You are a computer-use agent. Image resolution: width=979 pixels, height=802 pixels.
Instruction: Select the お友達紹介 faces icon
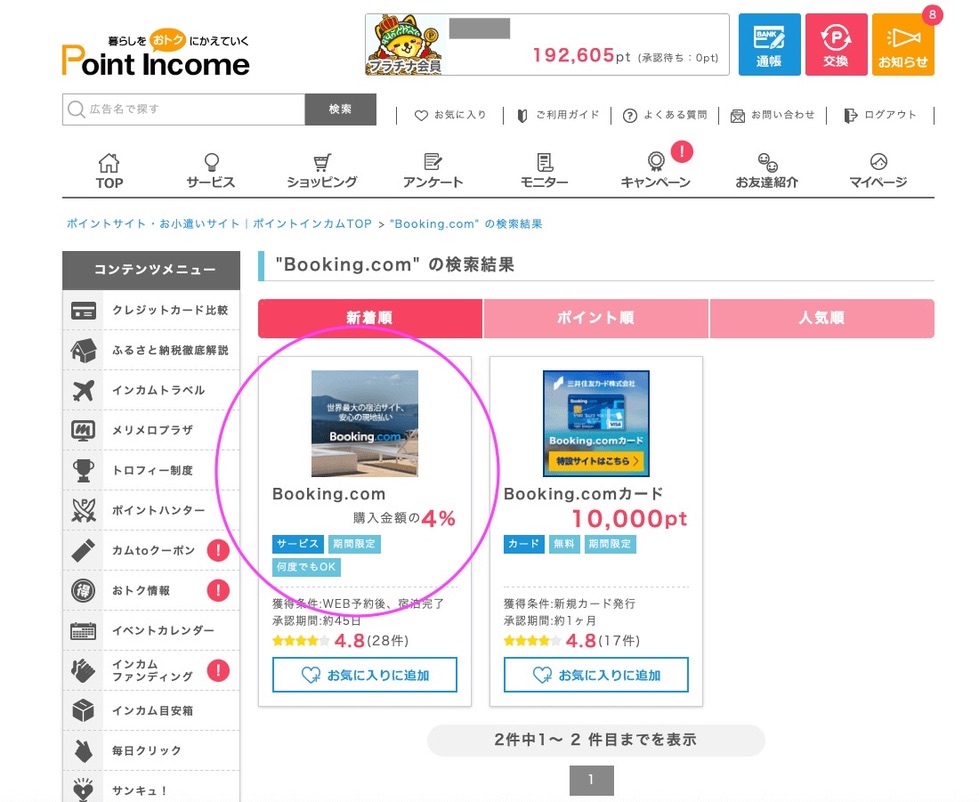pos(767,170)
